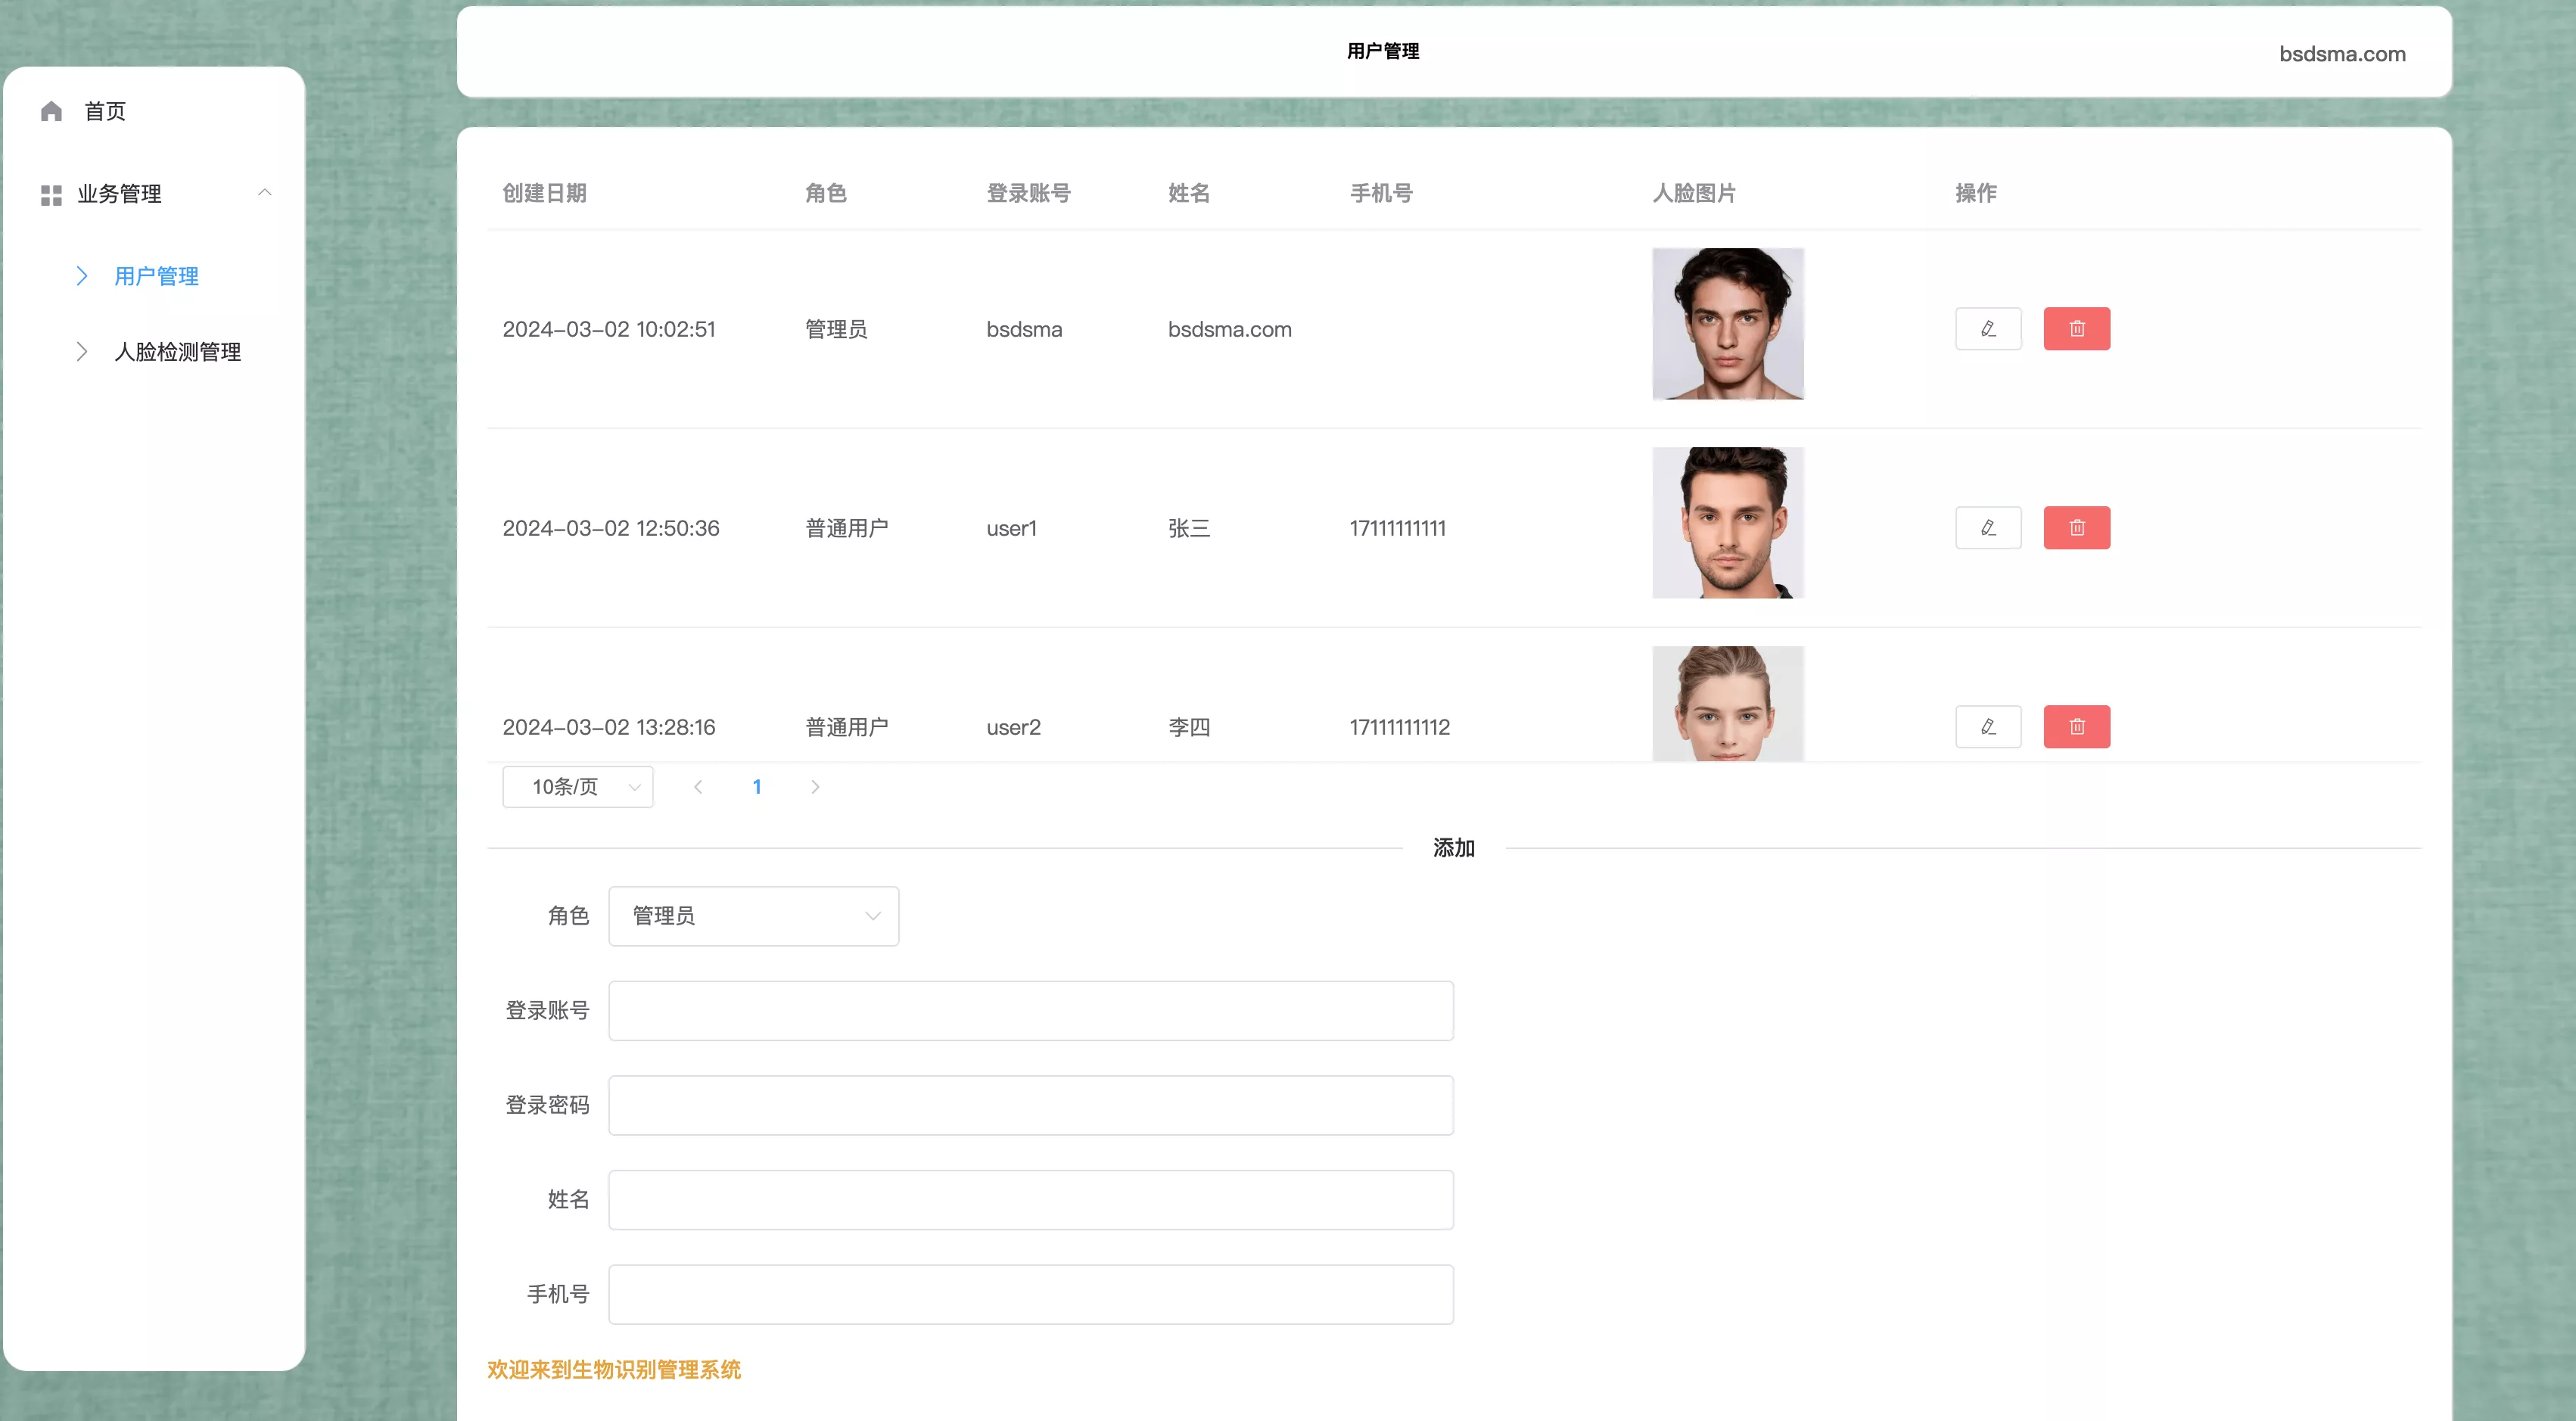
Task: Click red delete trash icon for bsdsma
Action: pos(2076,329)
